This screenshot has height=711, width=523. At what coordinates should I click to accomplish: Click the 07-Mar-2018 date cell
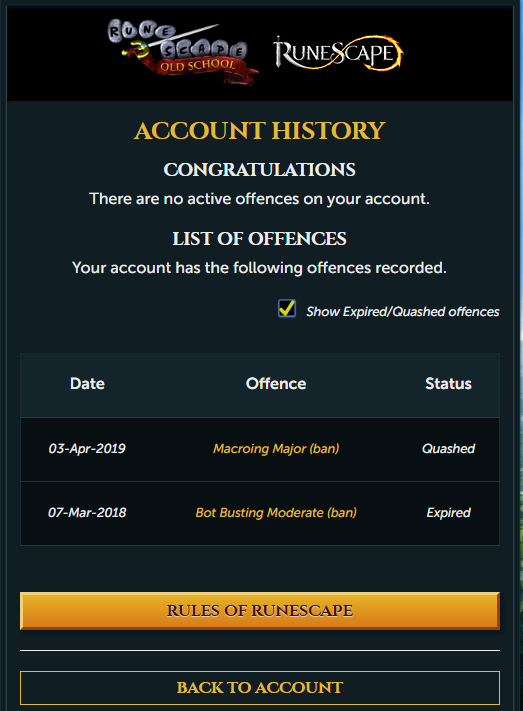coord(87,512)
